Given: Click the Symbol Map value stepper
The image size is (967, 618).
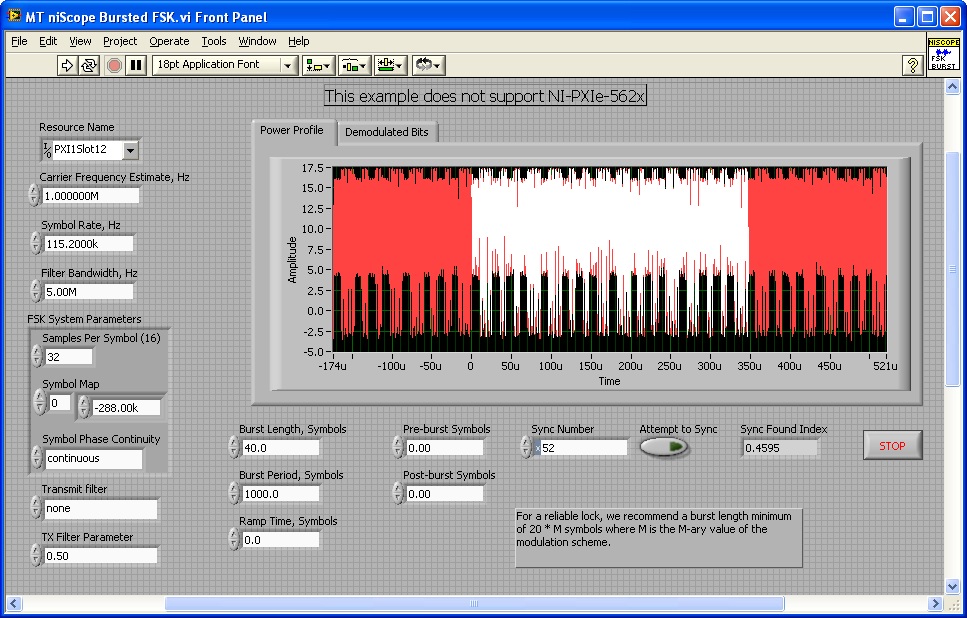Looking at the screenshot, I should [x=84, y=407].
